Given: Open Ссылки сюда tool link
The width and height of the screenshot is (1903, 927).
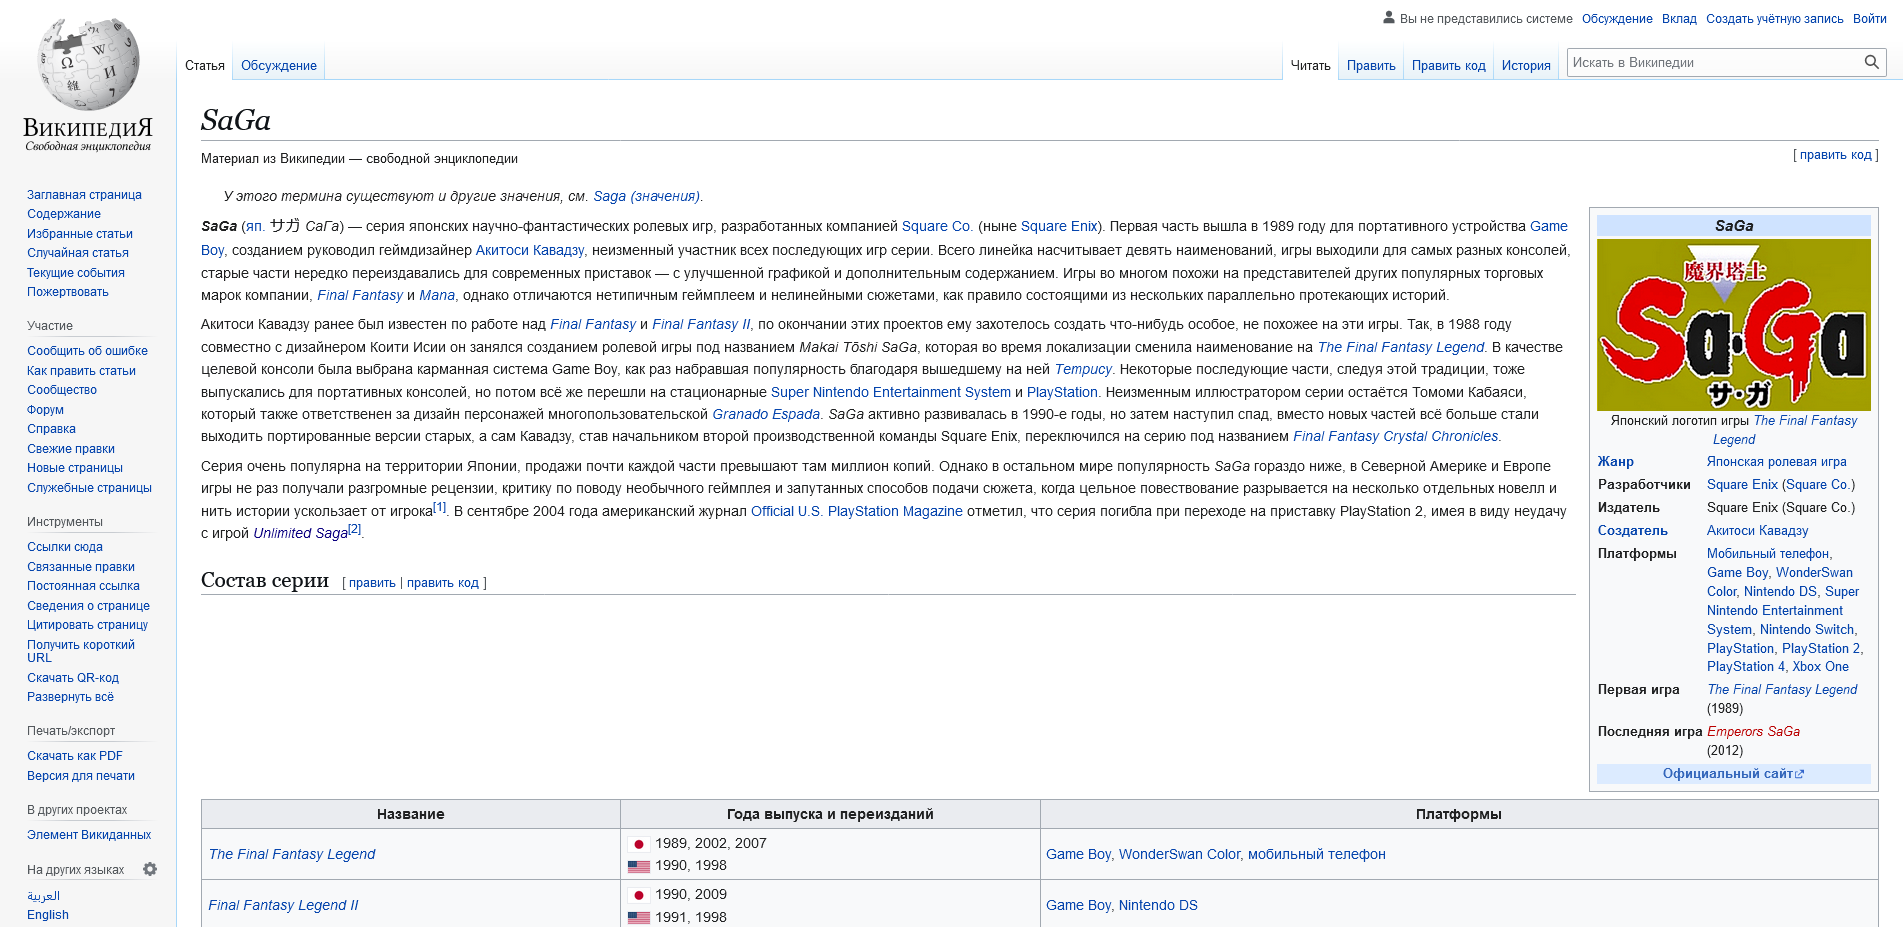Looking at the screenshot, I should (x=65, y=547).
